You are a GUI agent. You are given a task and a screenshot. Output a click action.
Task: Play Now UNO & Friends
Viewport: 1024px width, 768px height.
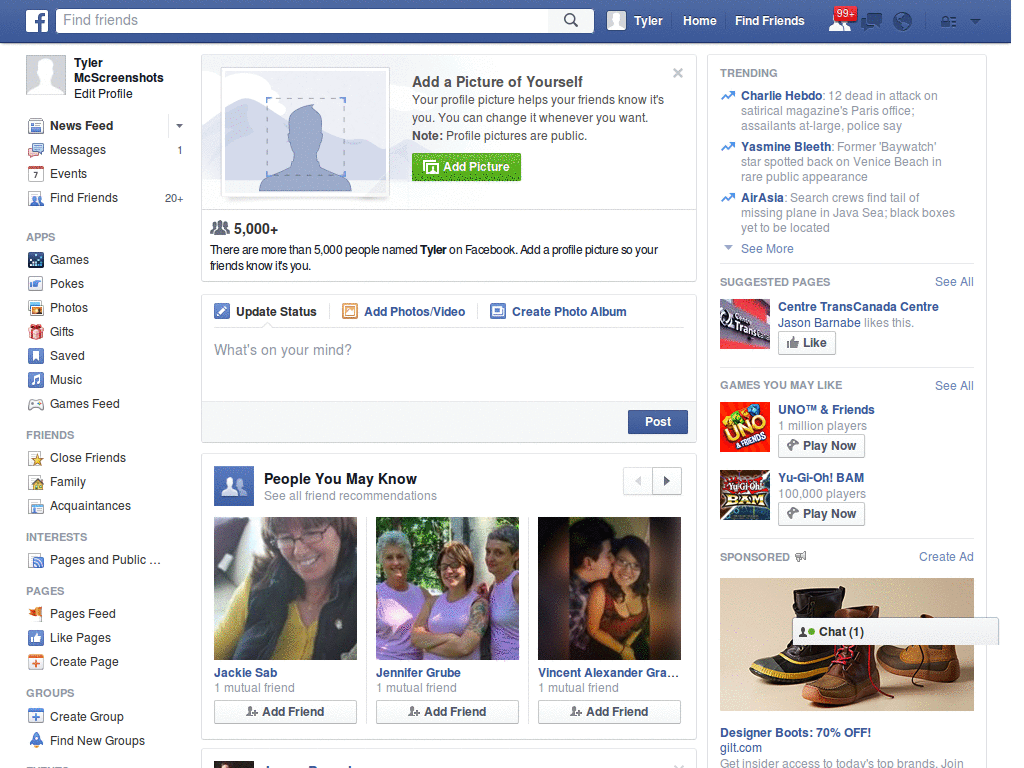[822, 446]
